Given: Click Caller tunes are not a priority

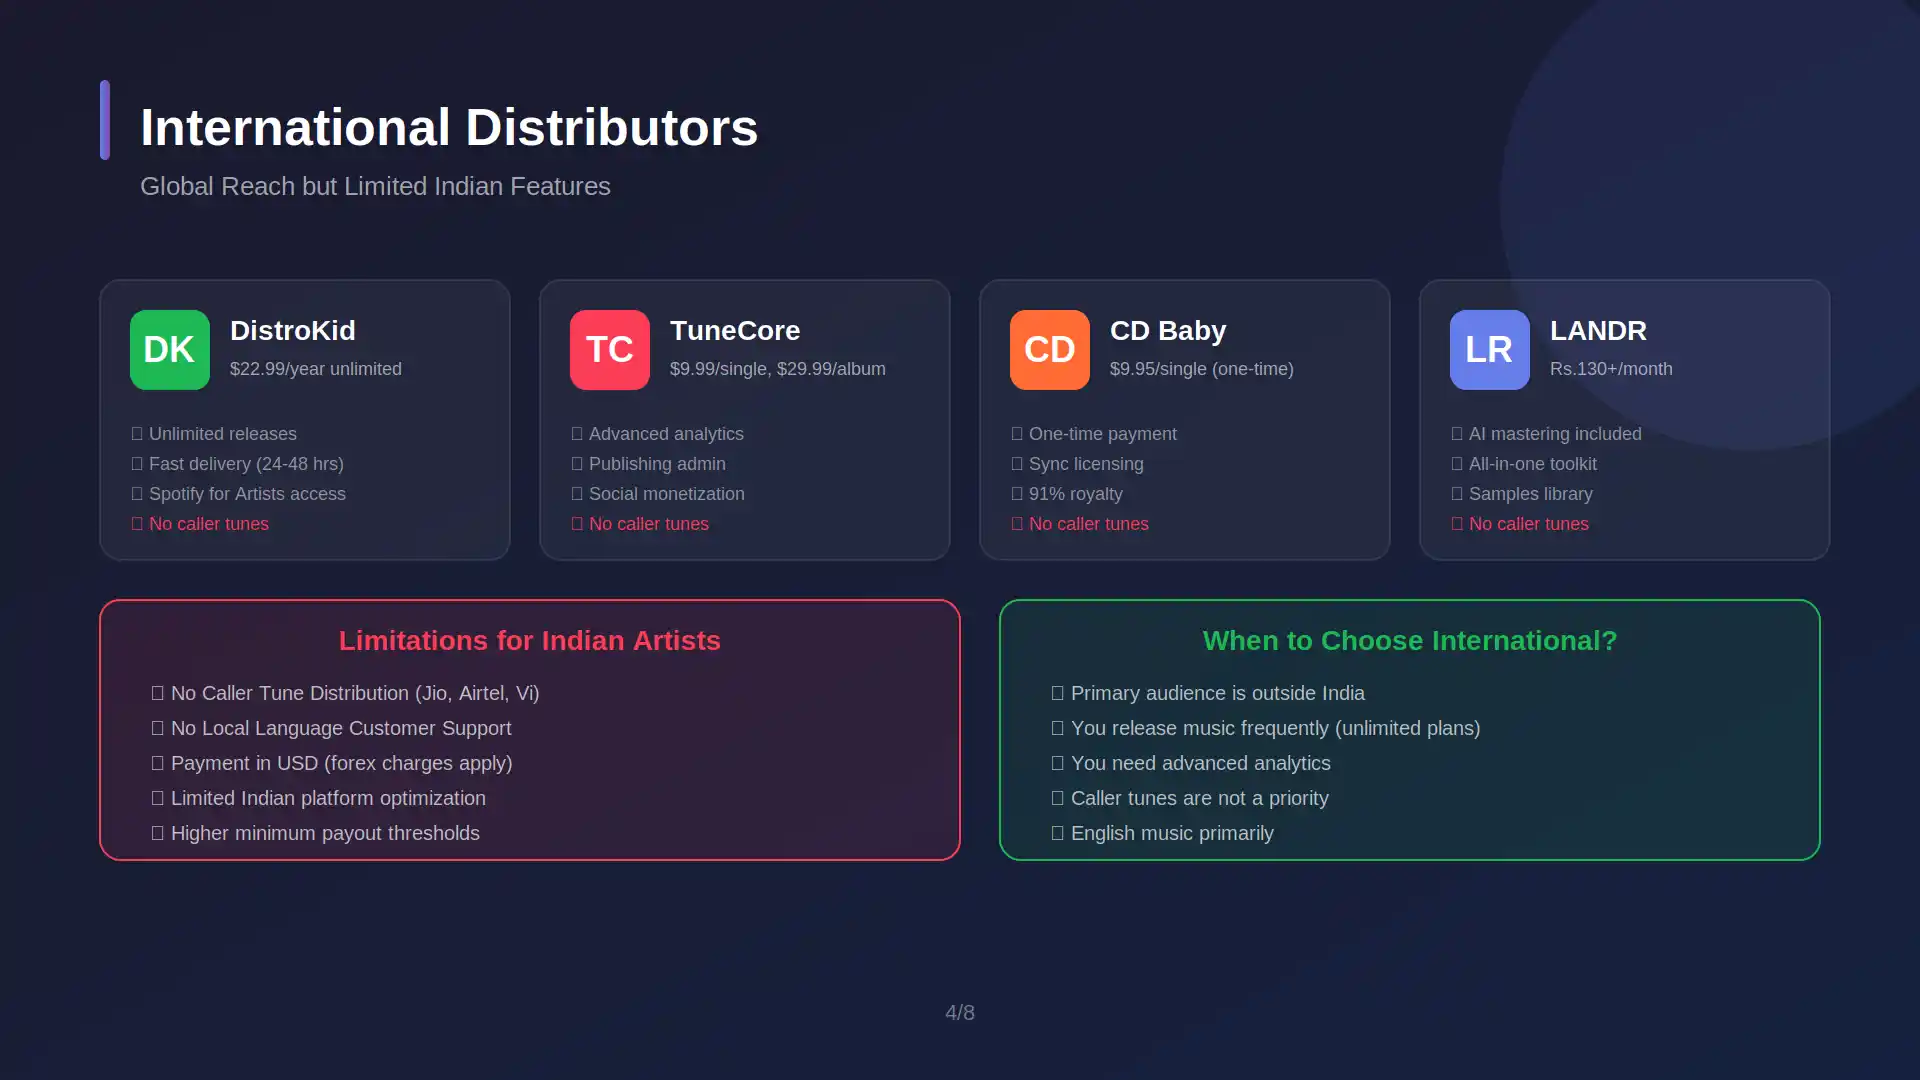Looking at the screenshot, I should [1190, 798].
